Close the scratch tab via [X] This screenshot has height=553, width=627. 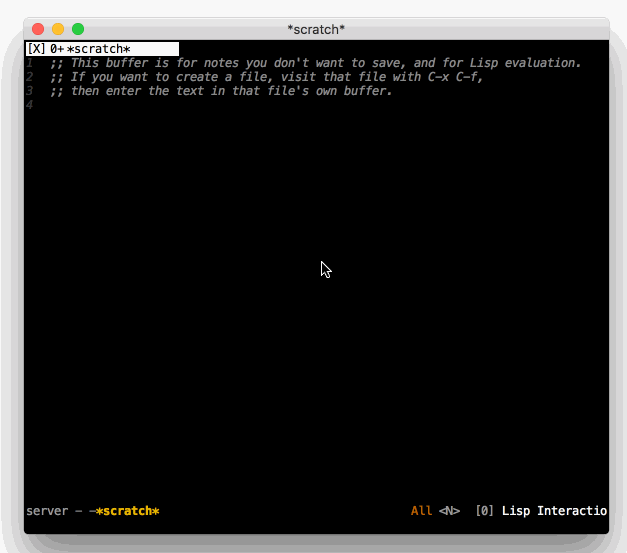(x=36, y=49)
